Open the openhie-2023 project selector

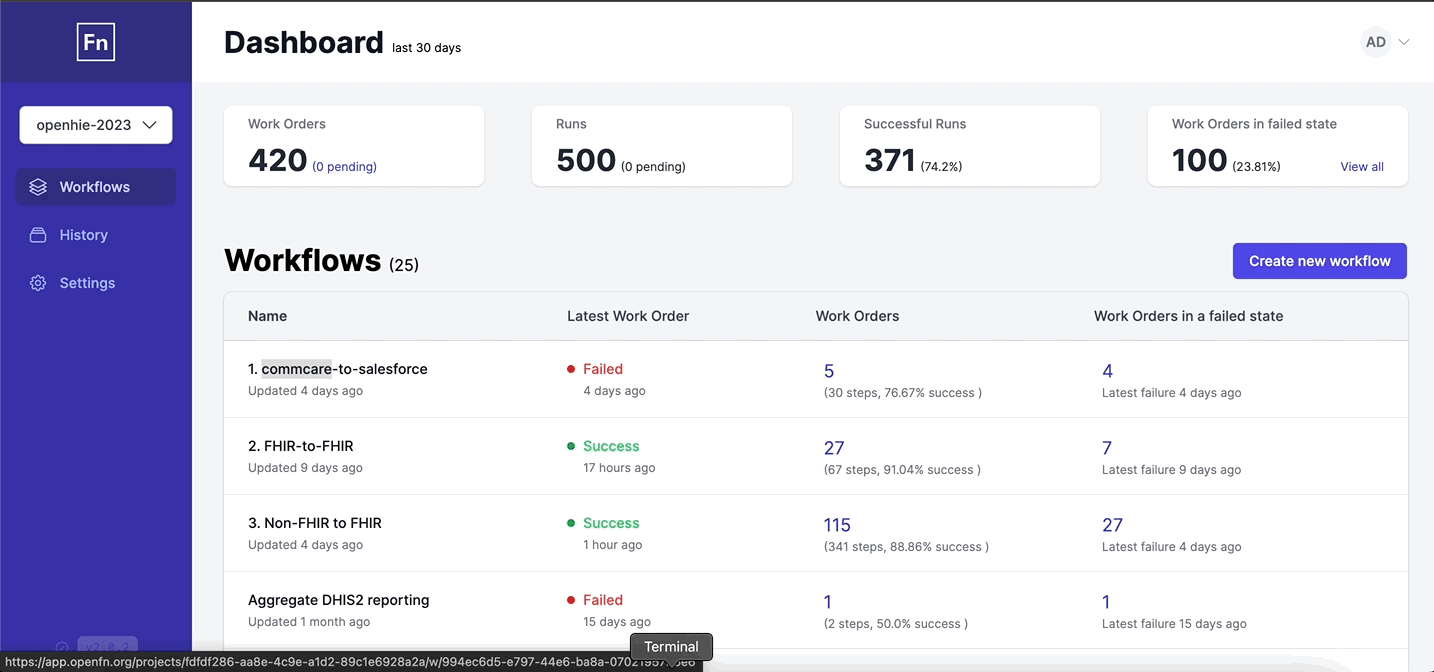96,125
